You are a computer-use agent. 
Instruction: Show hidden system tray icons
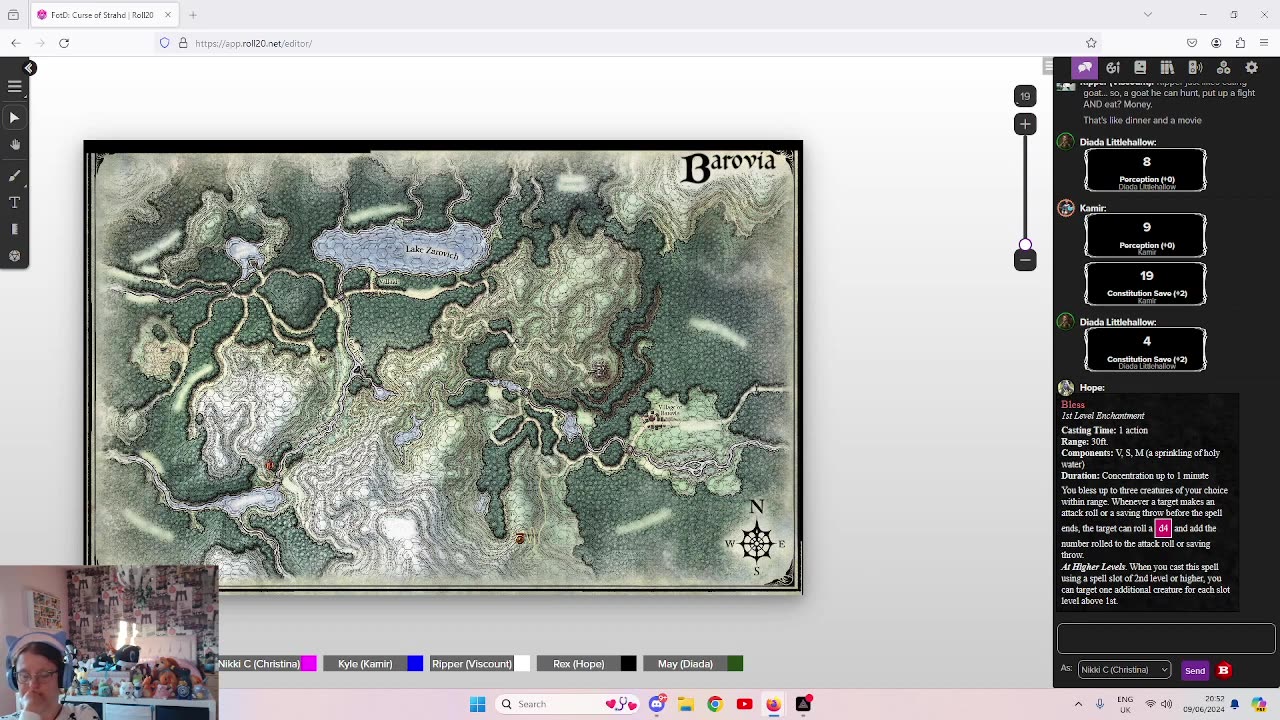point(1078,704)
